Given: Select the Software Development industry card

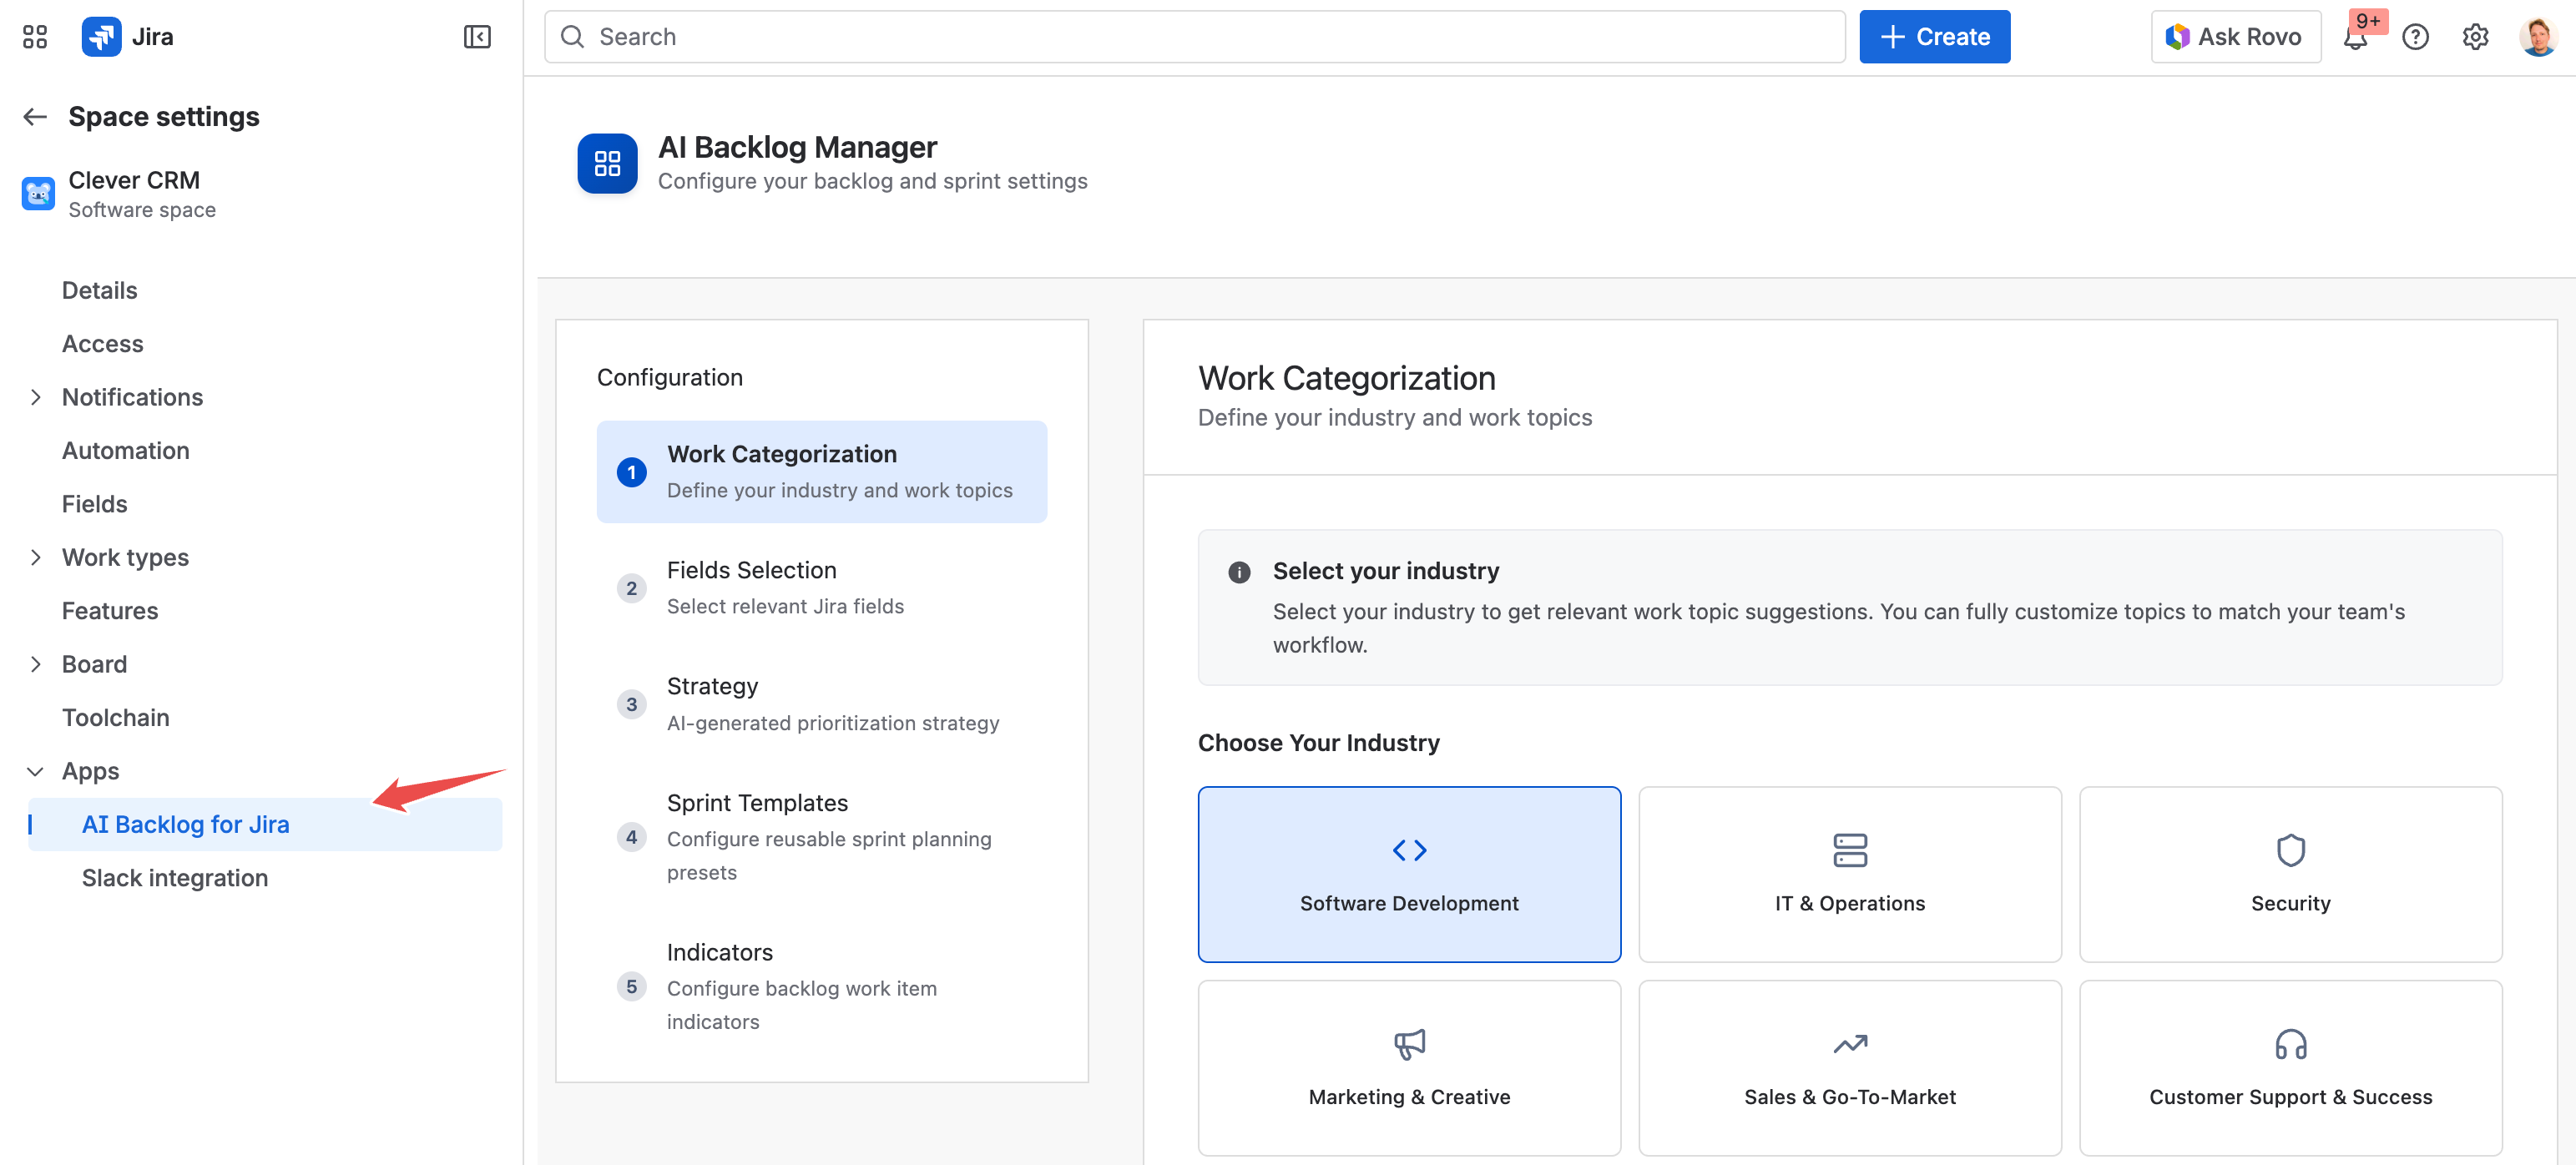Looking at the screenshot, I should click(1408, 874).
